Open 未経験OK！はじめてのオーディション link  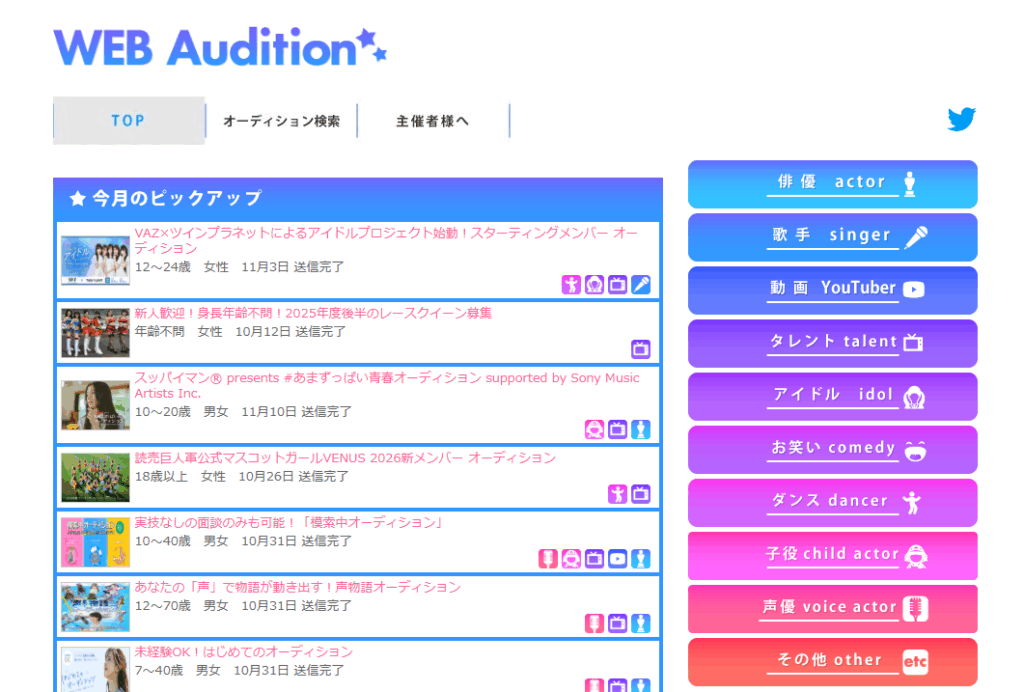(243, 652)
